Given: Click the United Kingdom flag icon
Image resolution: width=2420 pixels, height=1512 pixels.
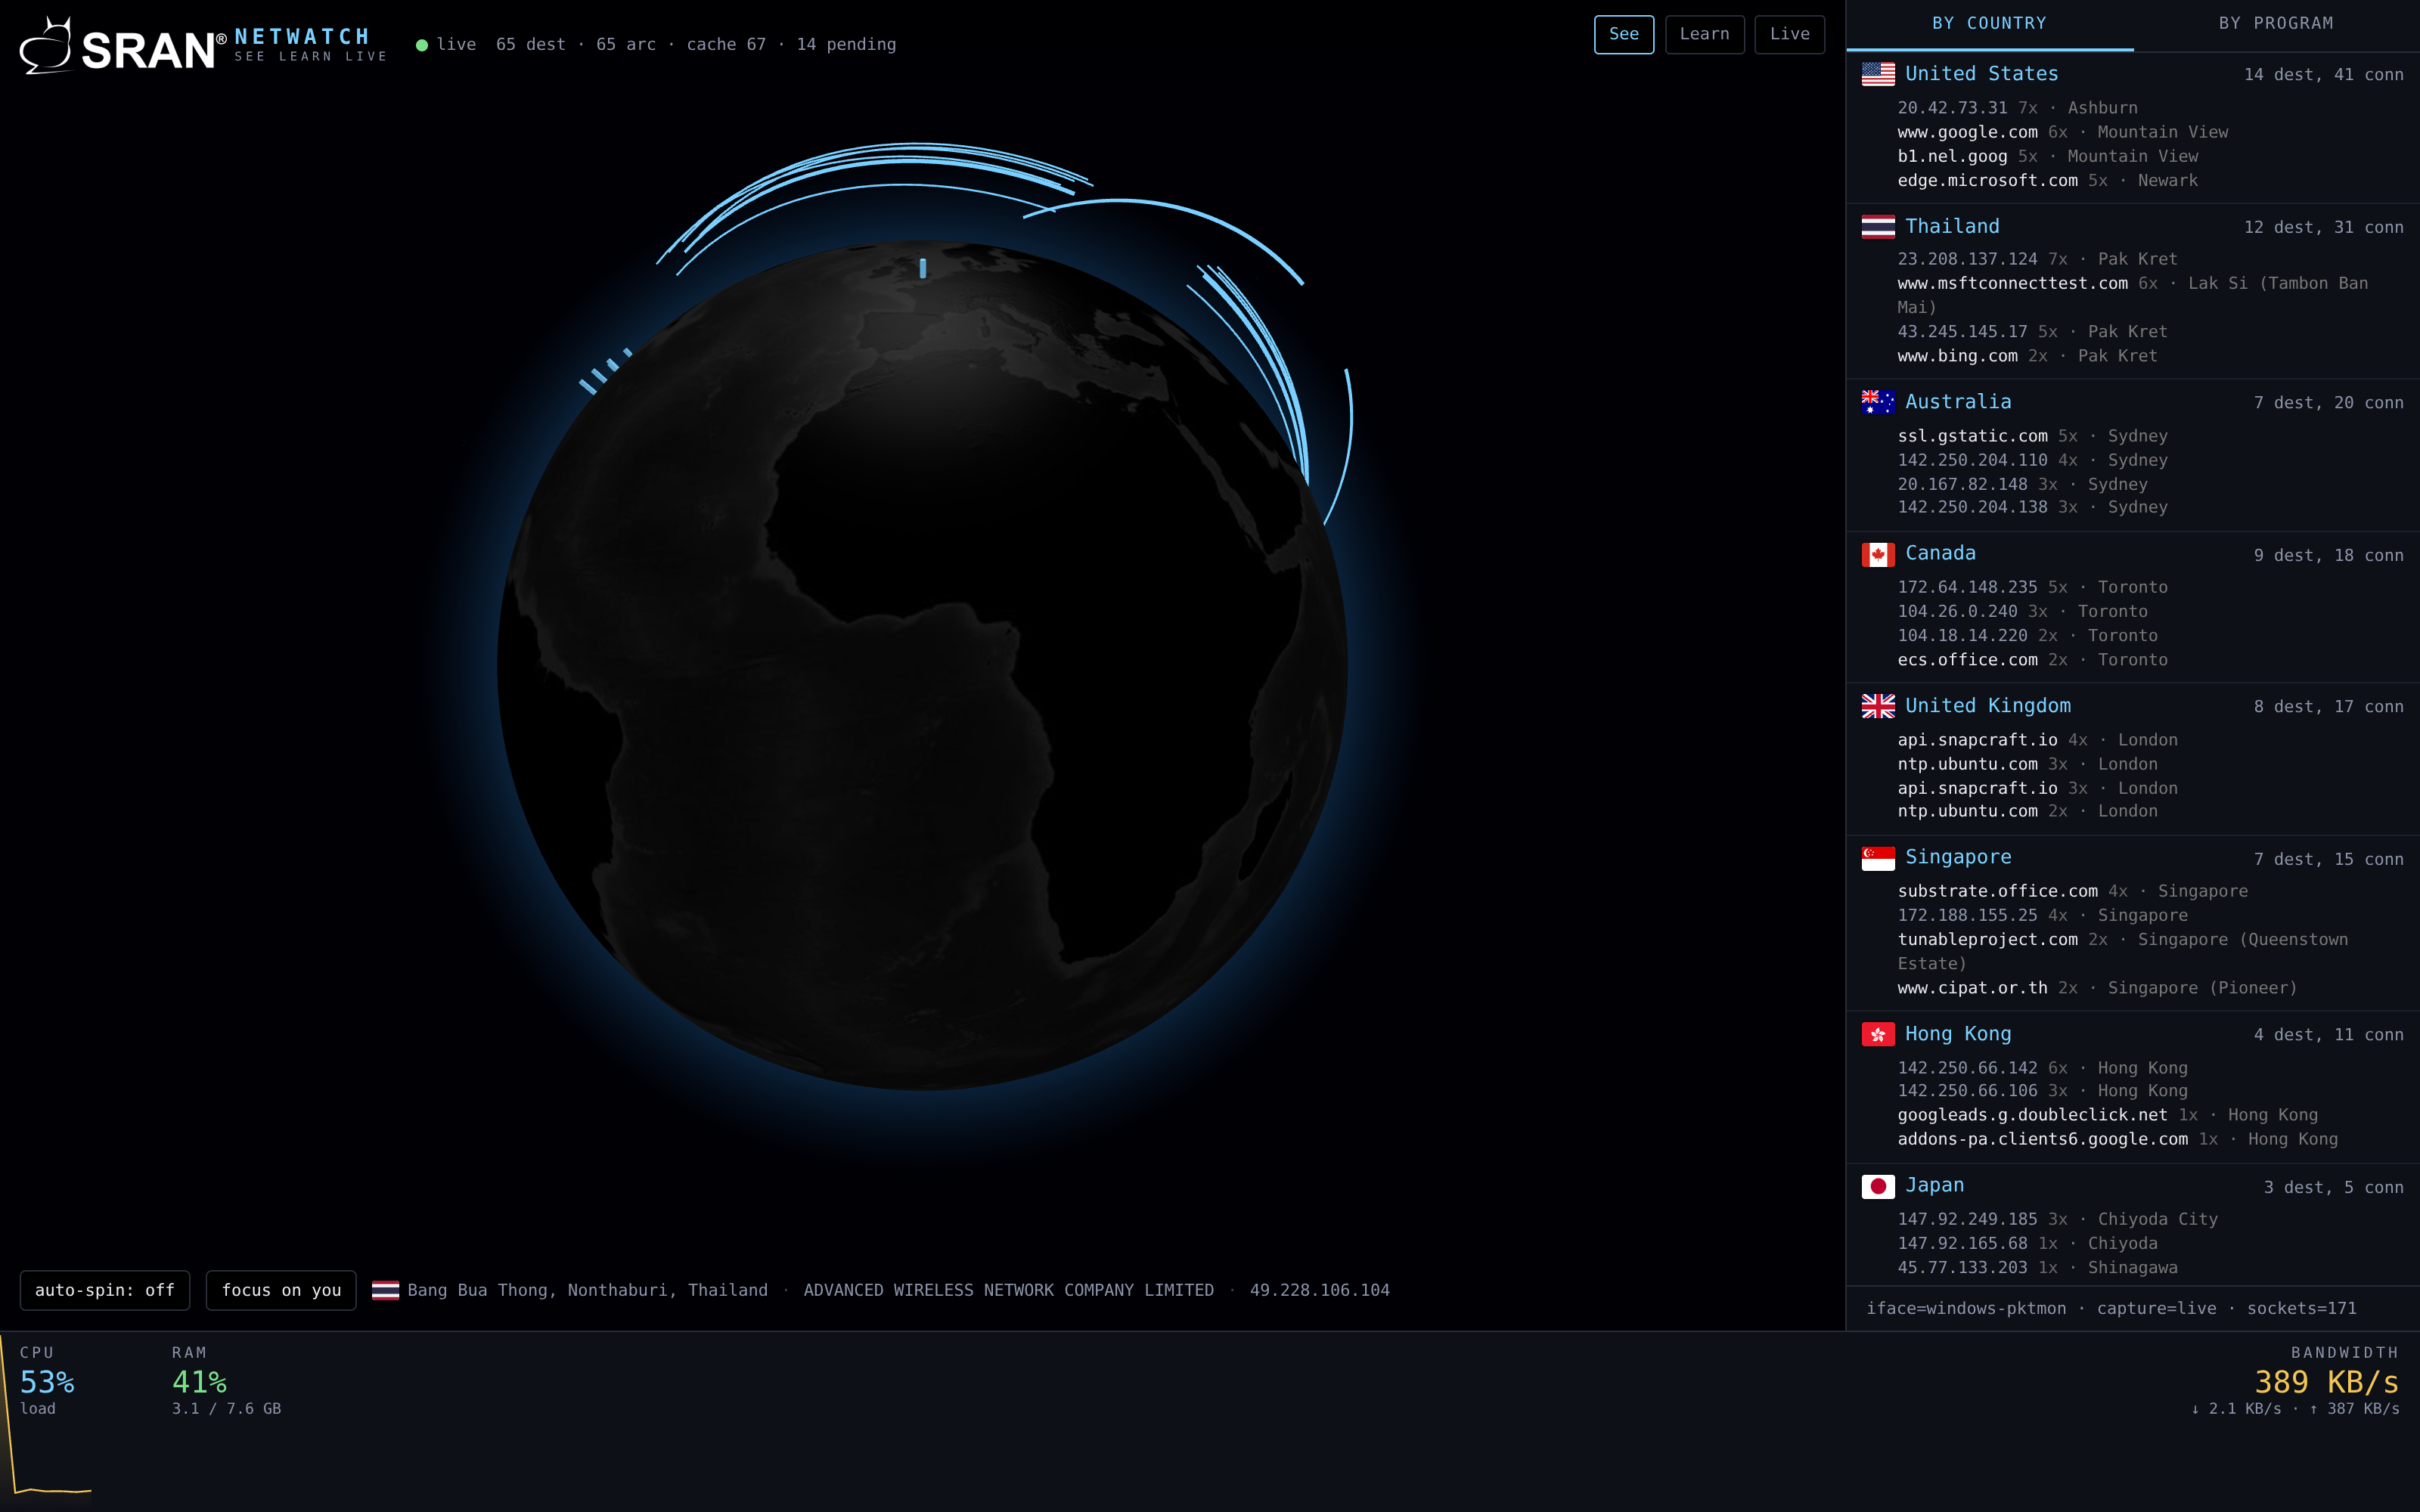Looking at the screenshot, I should 1877,706.
